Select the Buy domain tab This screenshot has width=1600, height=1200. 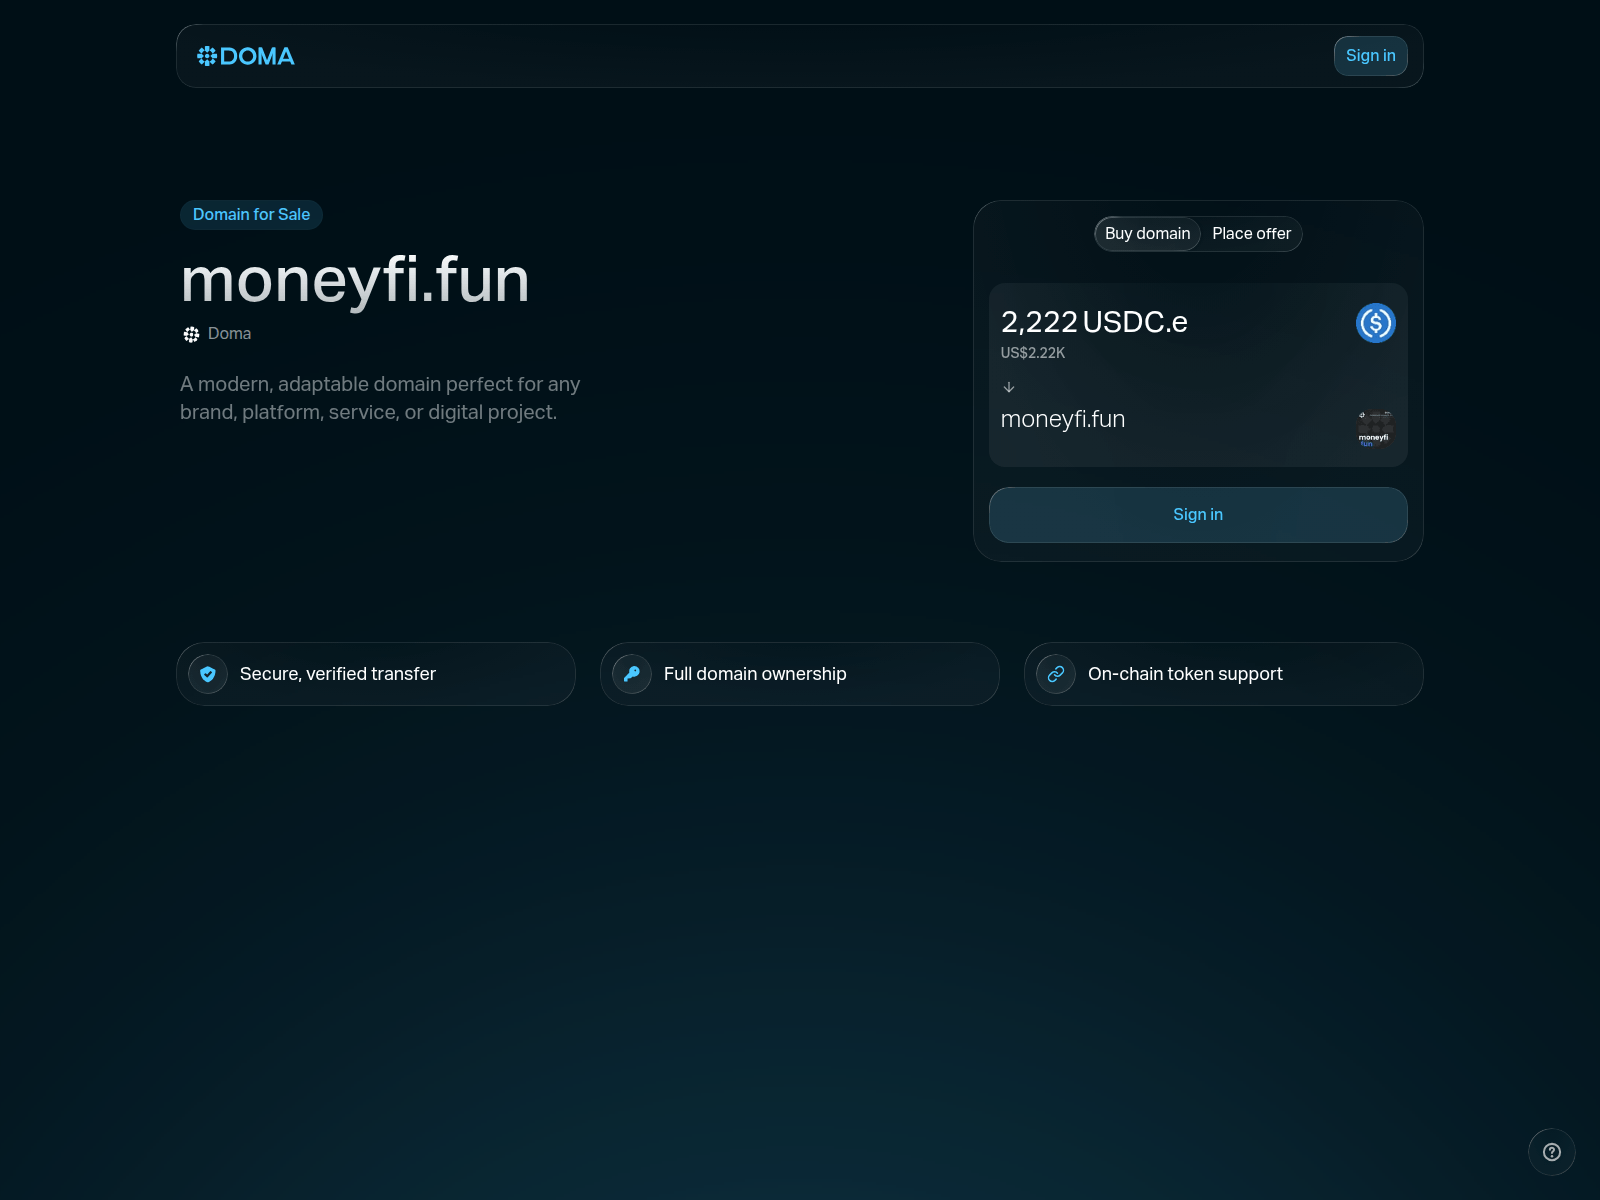pyautogui.click(x=1147, y=234)
